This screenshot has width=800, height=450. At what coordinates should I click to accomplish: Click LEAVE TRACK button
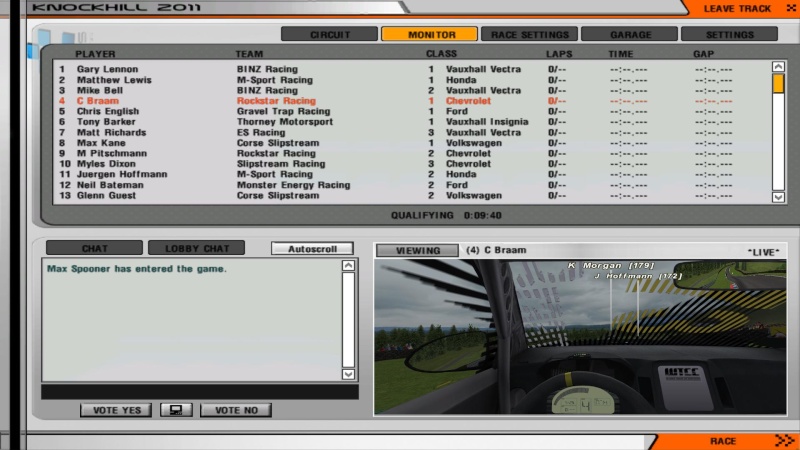coord(737,8)
